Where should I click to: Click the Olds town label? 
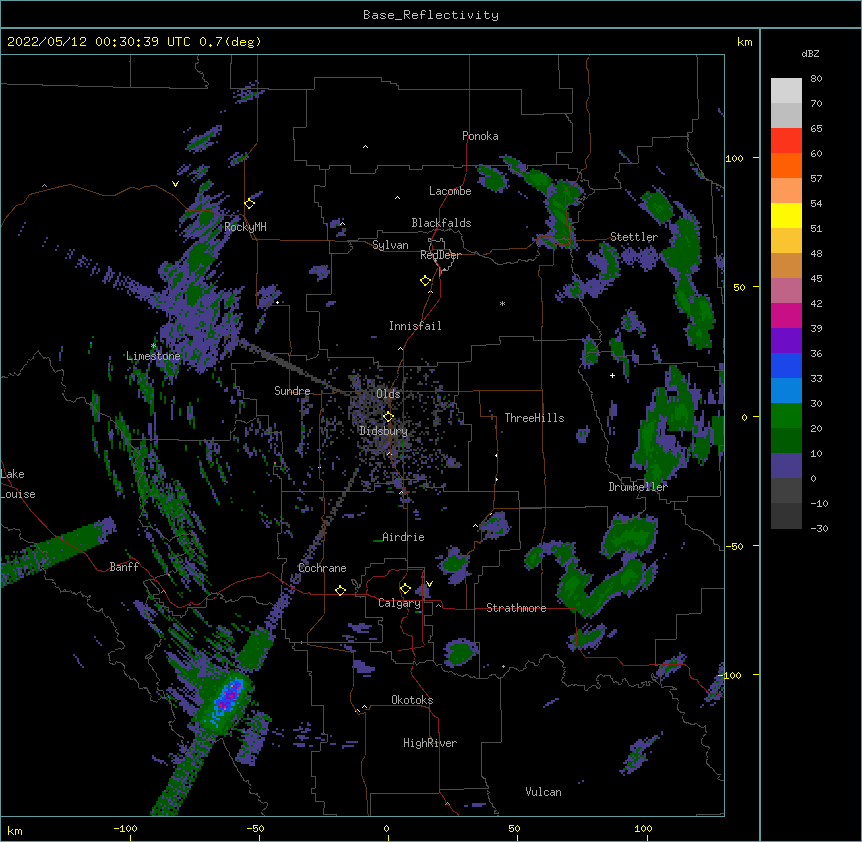point(388,394)
